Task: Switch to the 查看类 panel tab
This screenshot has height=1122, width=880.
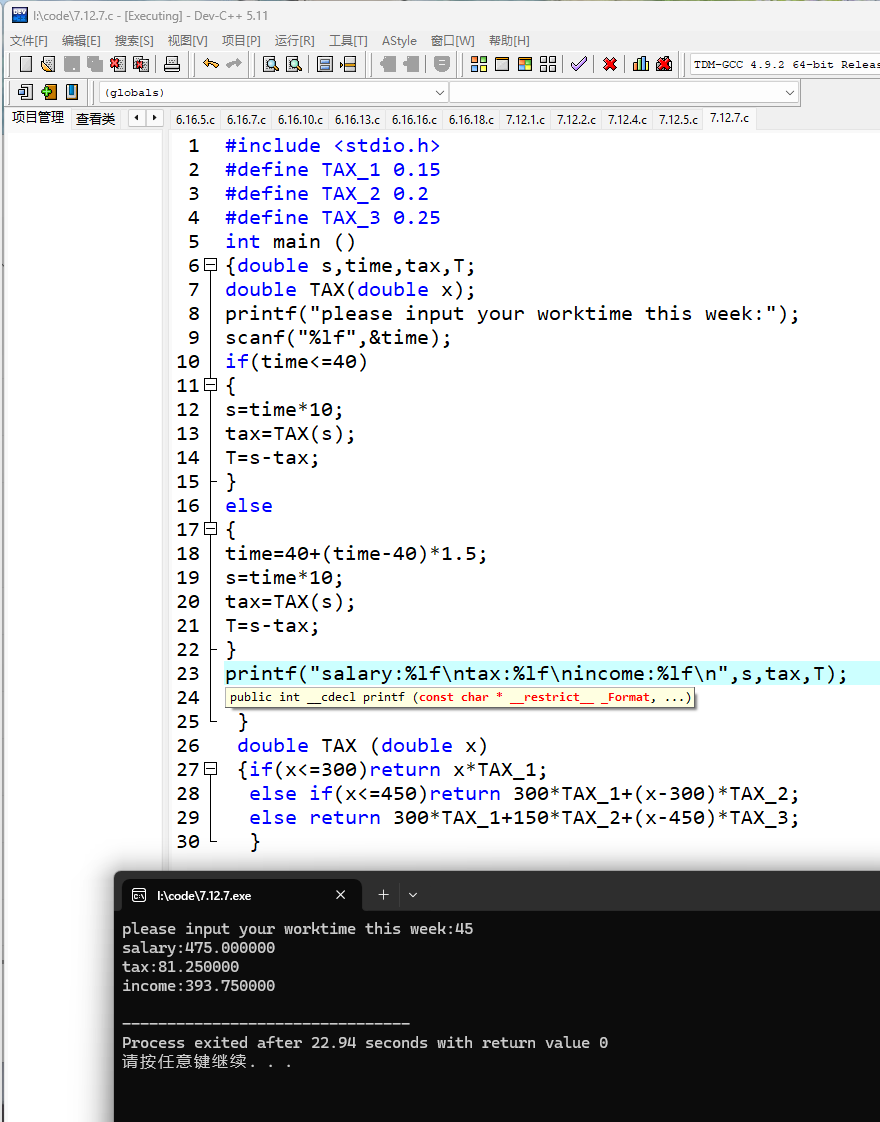Action: click(95, 119)
